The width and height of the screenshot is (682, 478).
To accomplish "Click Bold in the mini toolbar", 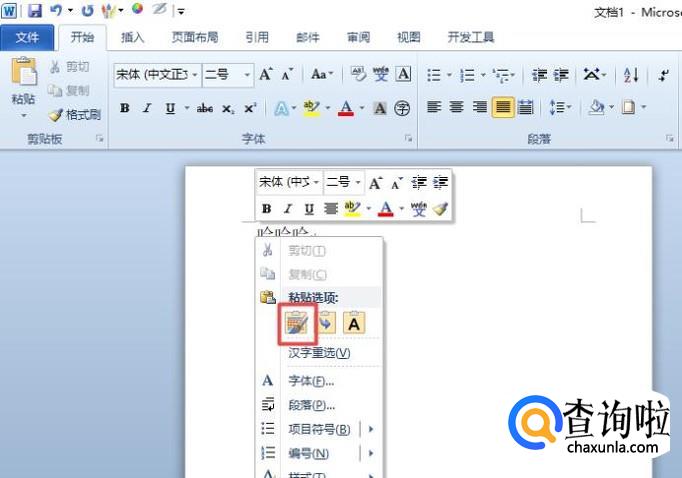I will point(267,209).
